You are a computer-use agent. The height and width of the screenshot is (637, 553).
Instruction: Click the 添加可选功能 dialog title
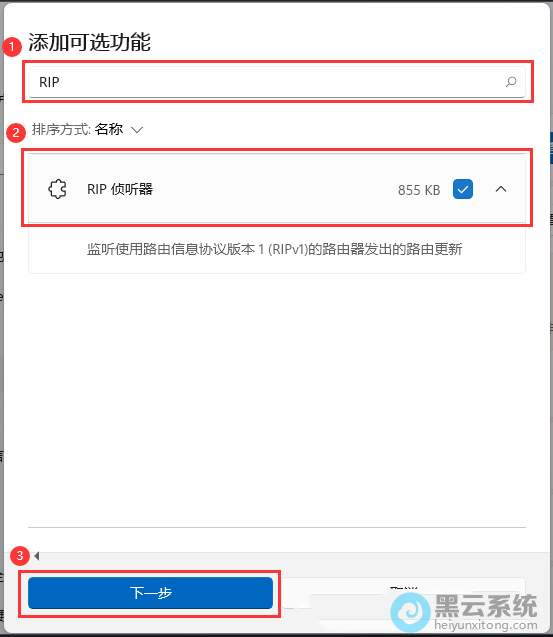89,42
